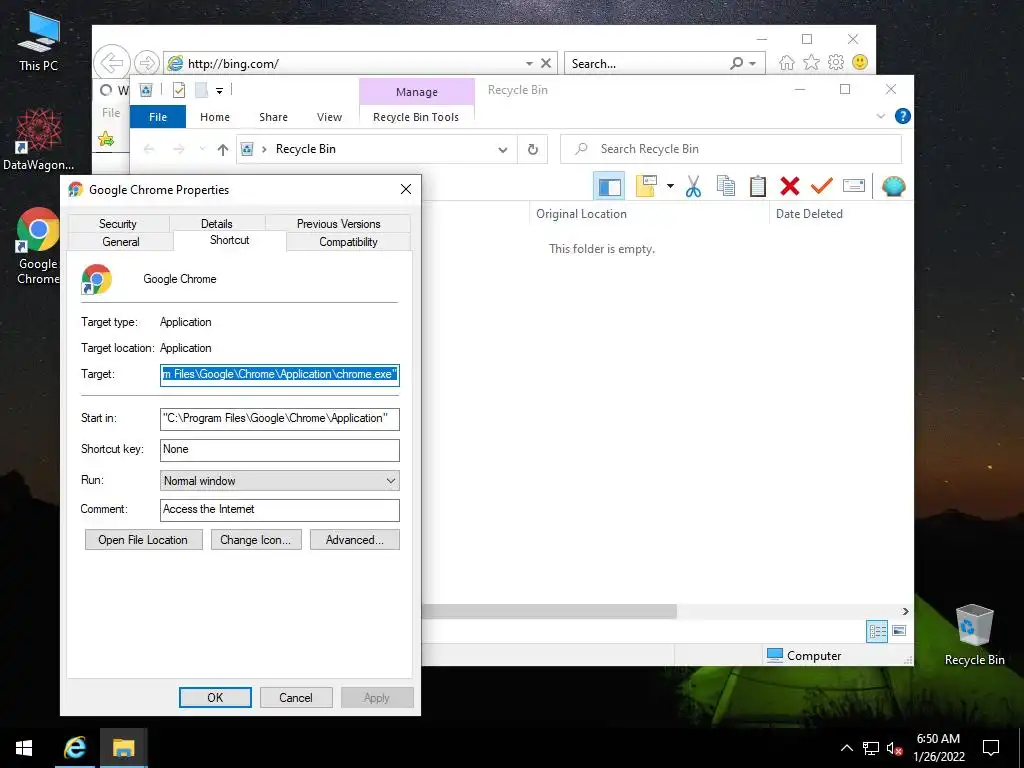Click the Properties checkmark in quick access toolbar
Viewport: 1024px width, 768px height.
pos(178,90)
